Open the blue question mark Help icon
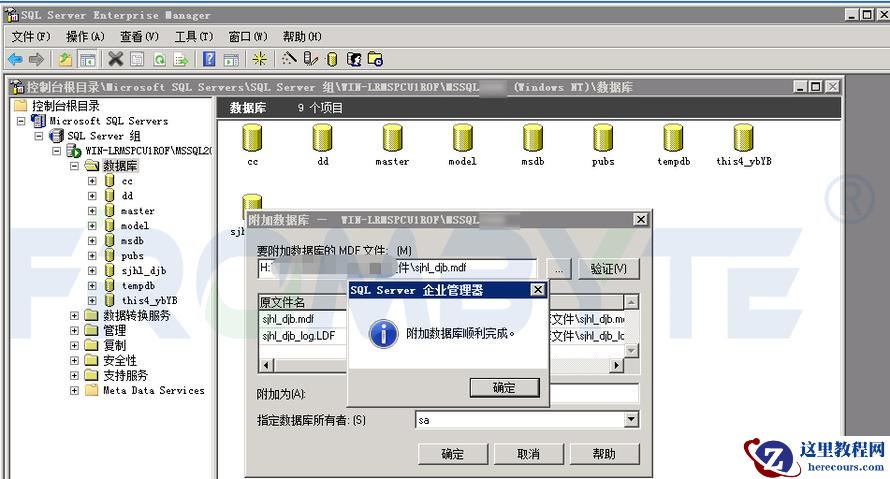 point(209,59)
